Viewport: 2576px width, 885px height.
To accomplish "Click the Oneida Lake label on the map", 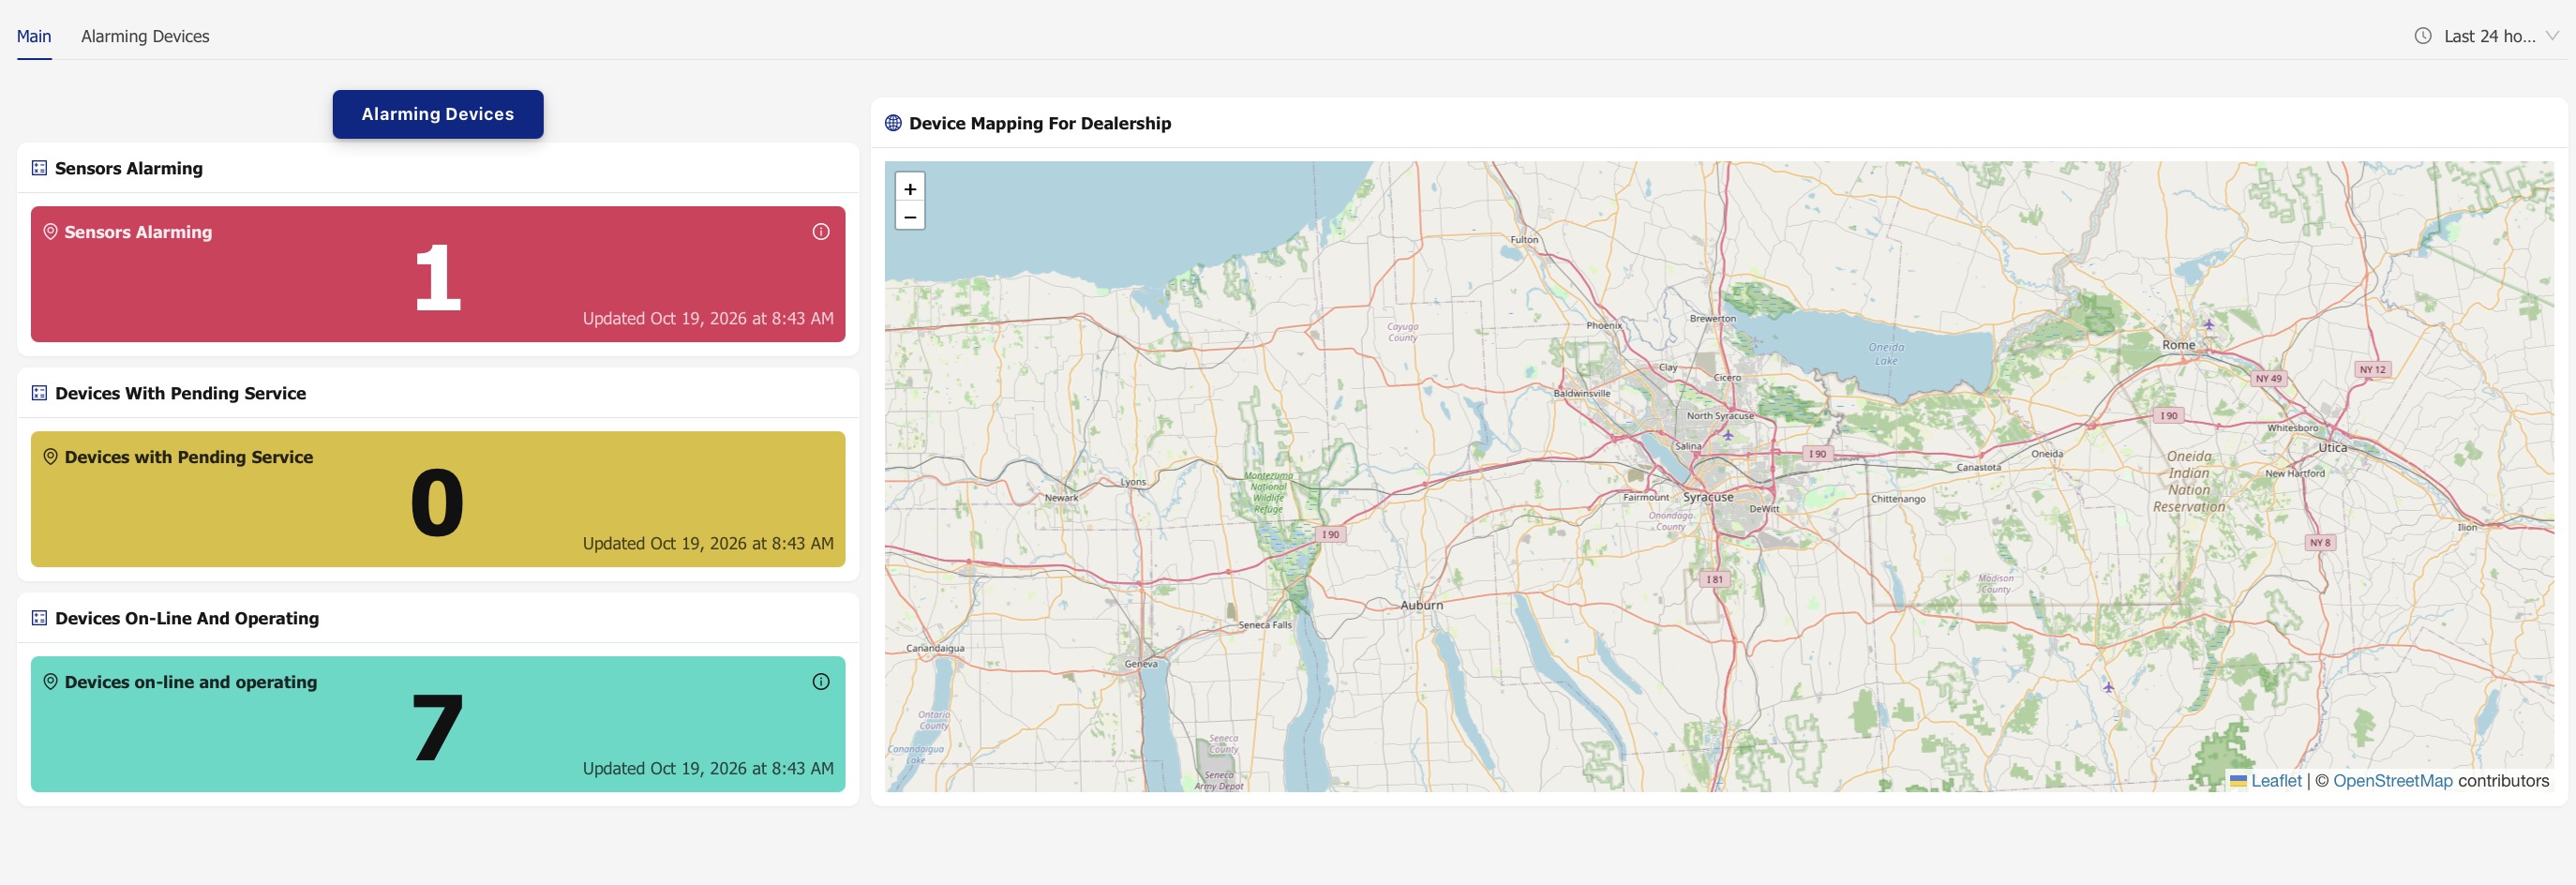I will 1886,354.
